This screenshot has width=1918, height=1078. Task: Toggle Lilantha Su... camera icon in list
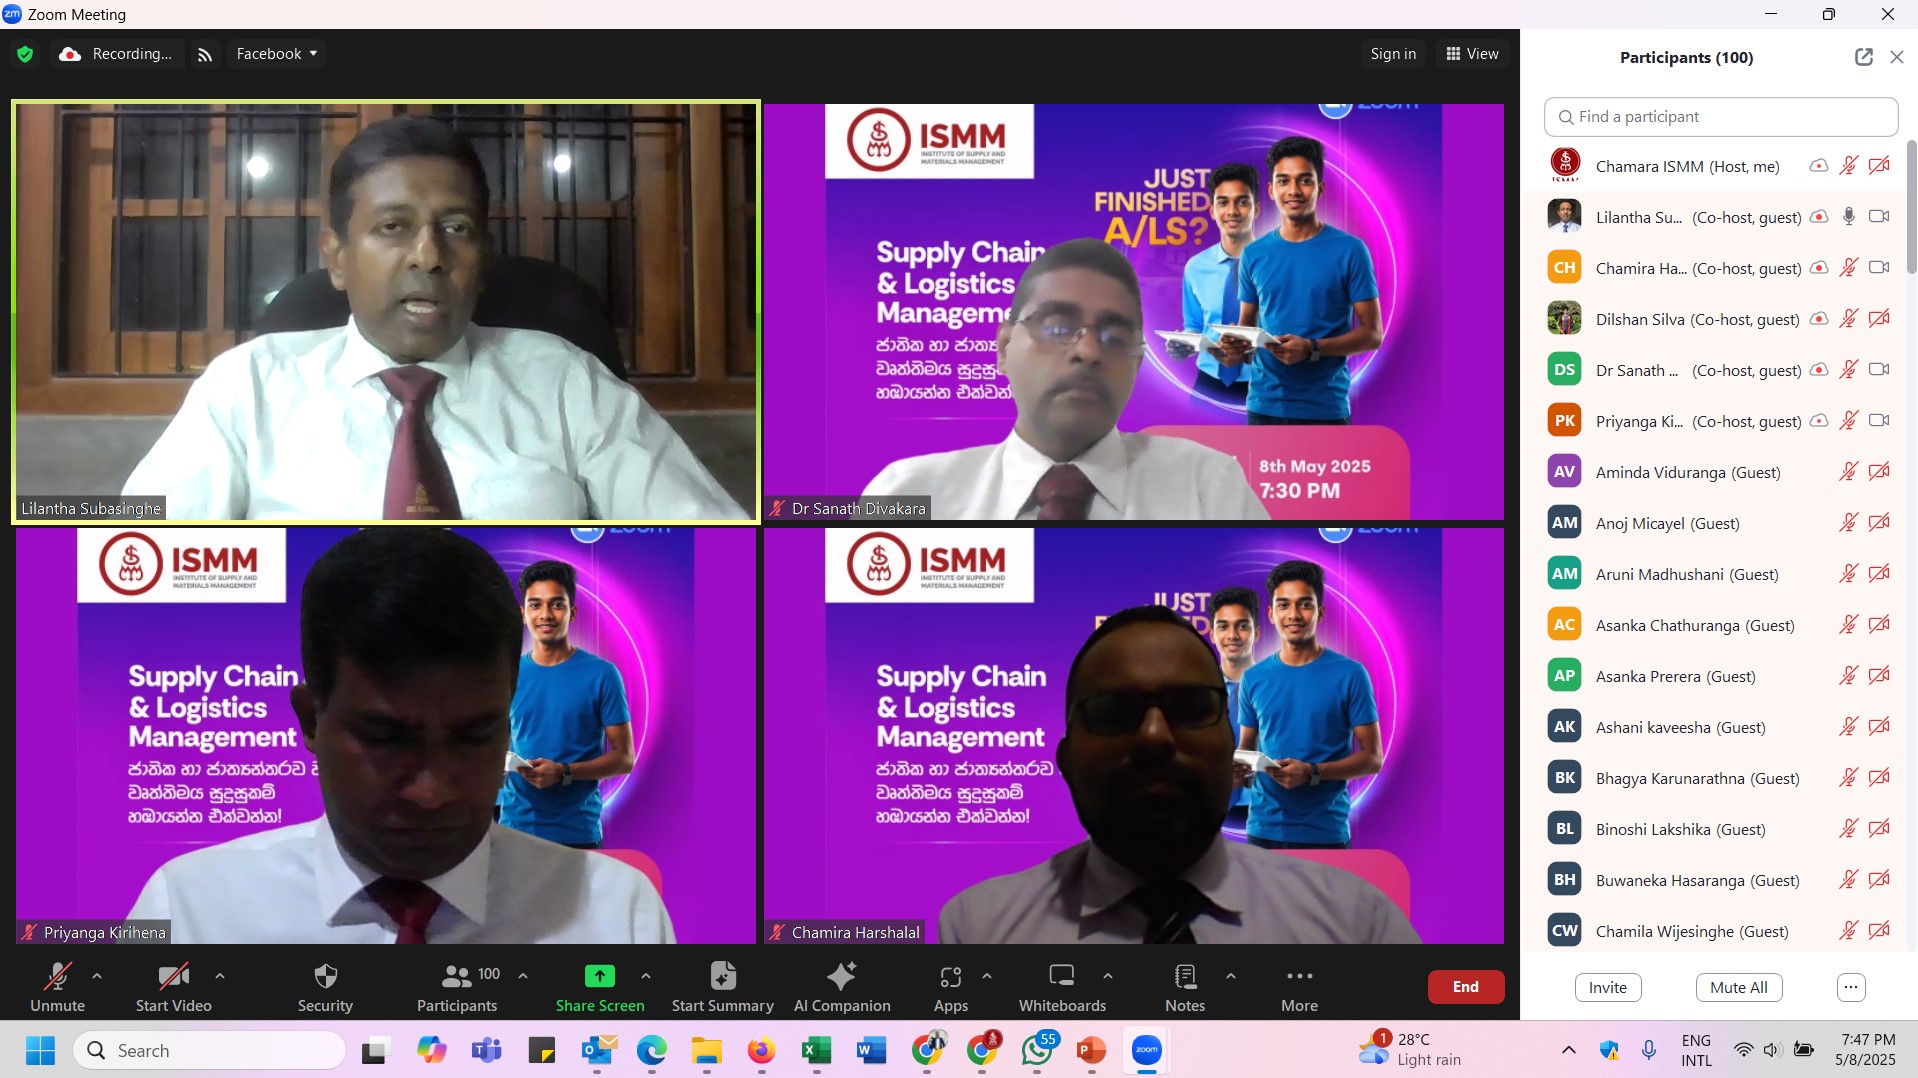(x=1879, y=217)
